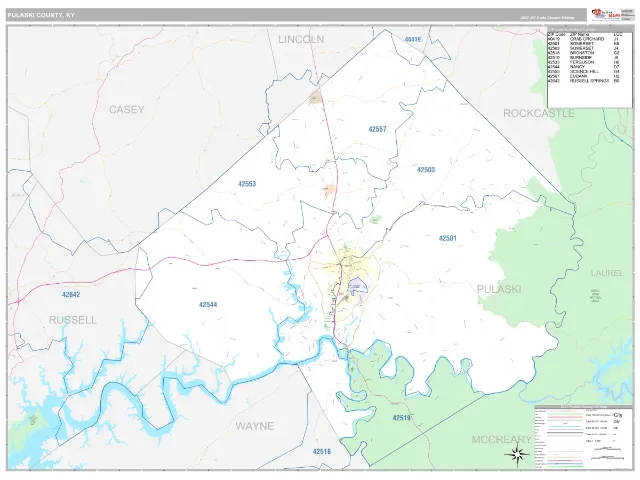Image resolution: width=640 pixels, height=480 pixels.
Task: Click ZIP code label 42642 on map
Action: point(71,294)
